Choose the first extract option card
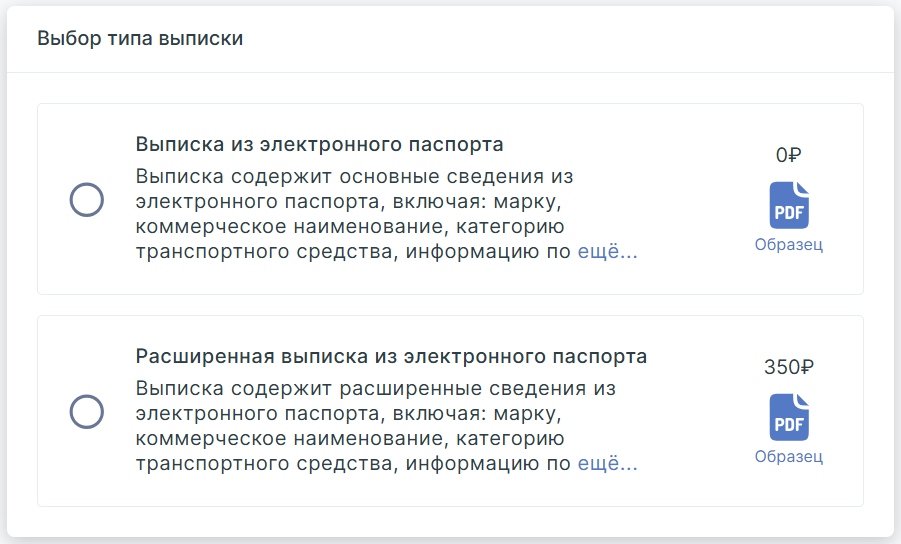Image resolution: width=901 pixels, height=544 pixels. (450, 199)
